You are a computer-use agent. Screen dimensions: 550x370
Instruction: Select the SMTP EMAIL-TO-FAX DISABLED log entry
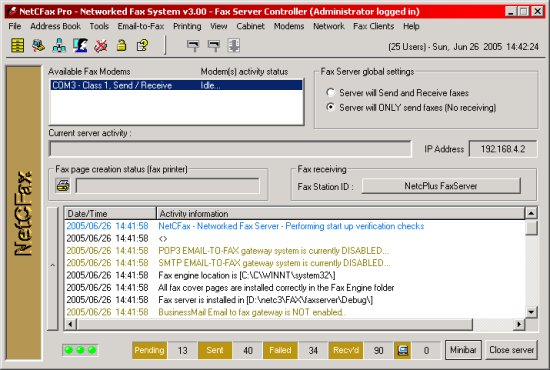pos(295,263)
